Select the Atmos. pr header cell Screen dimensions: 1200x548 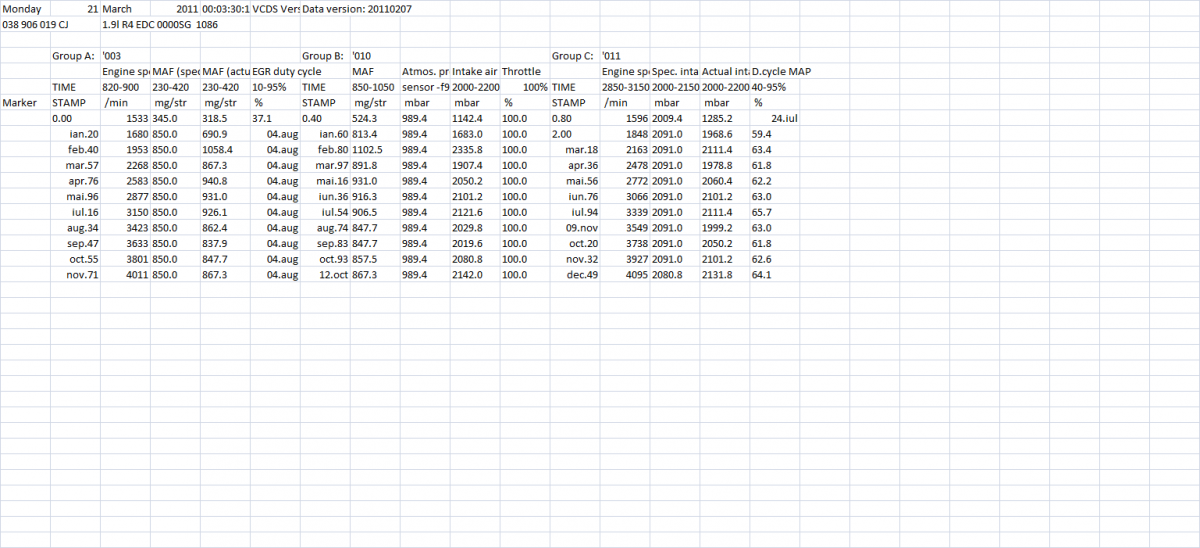click(x=425, y=72)
